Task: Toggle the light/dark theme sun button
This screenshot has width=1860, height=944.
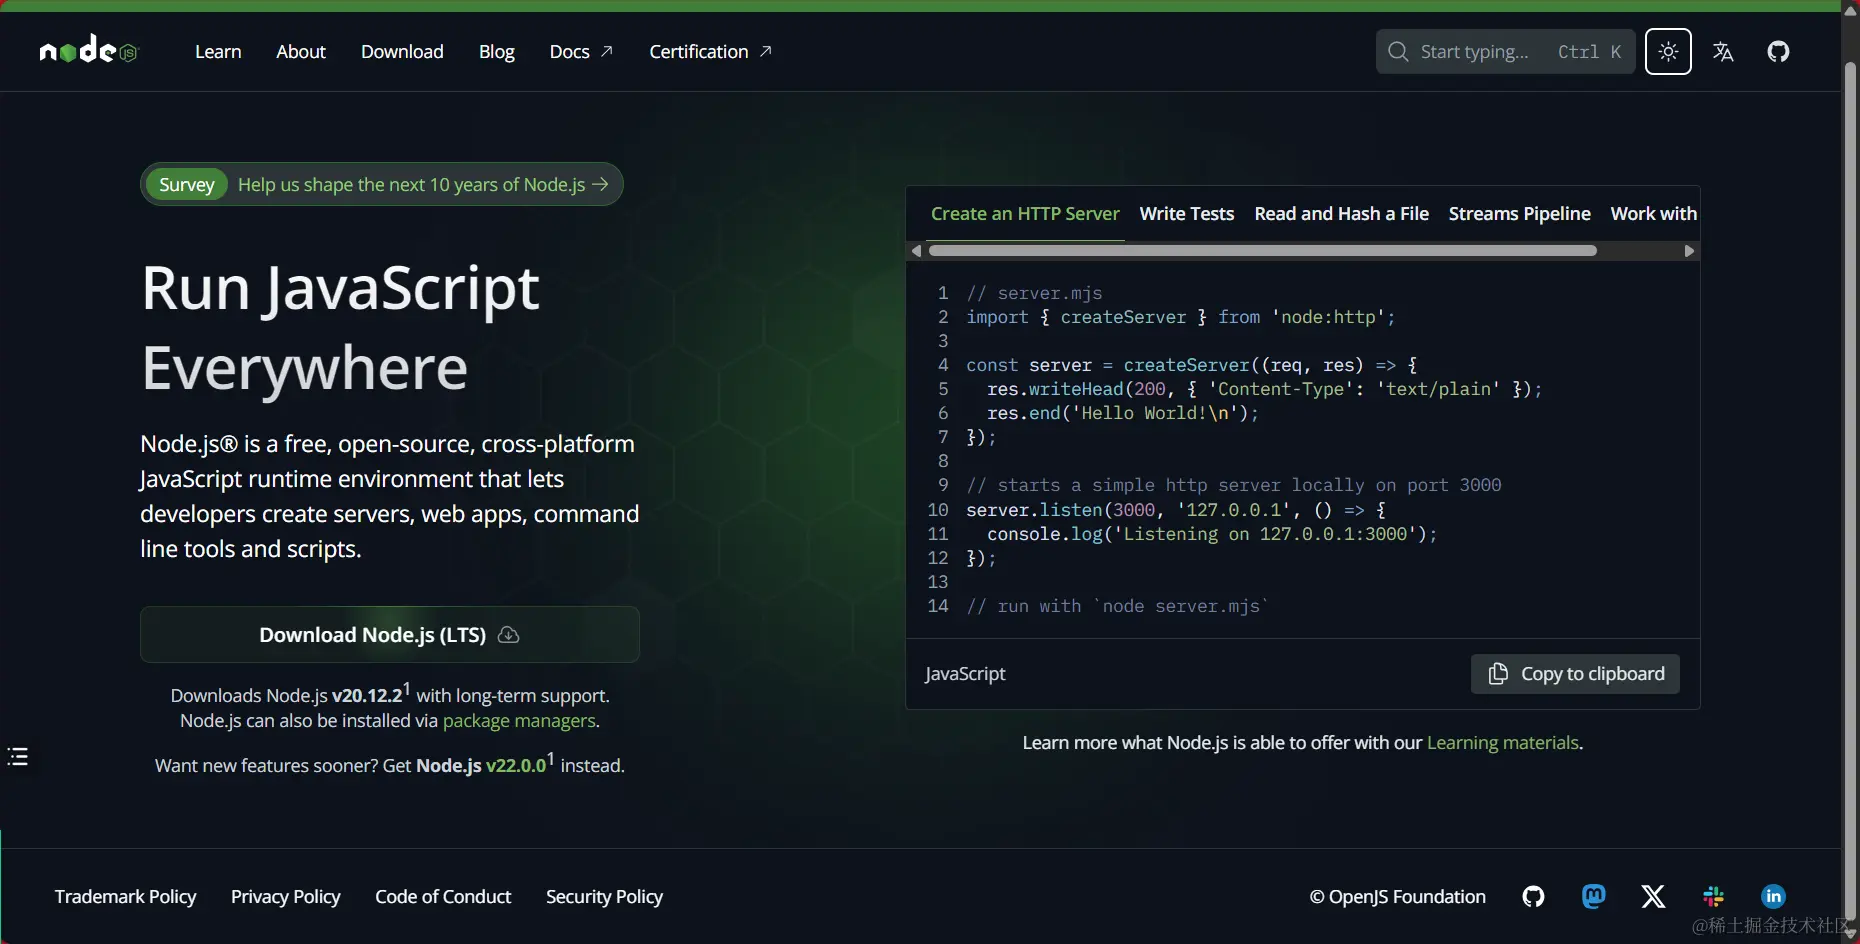Action: [1668, 52]
